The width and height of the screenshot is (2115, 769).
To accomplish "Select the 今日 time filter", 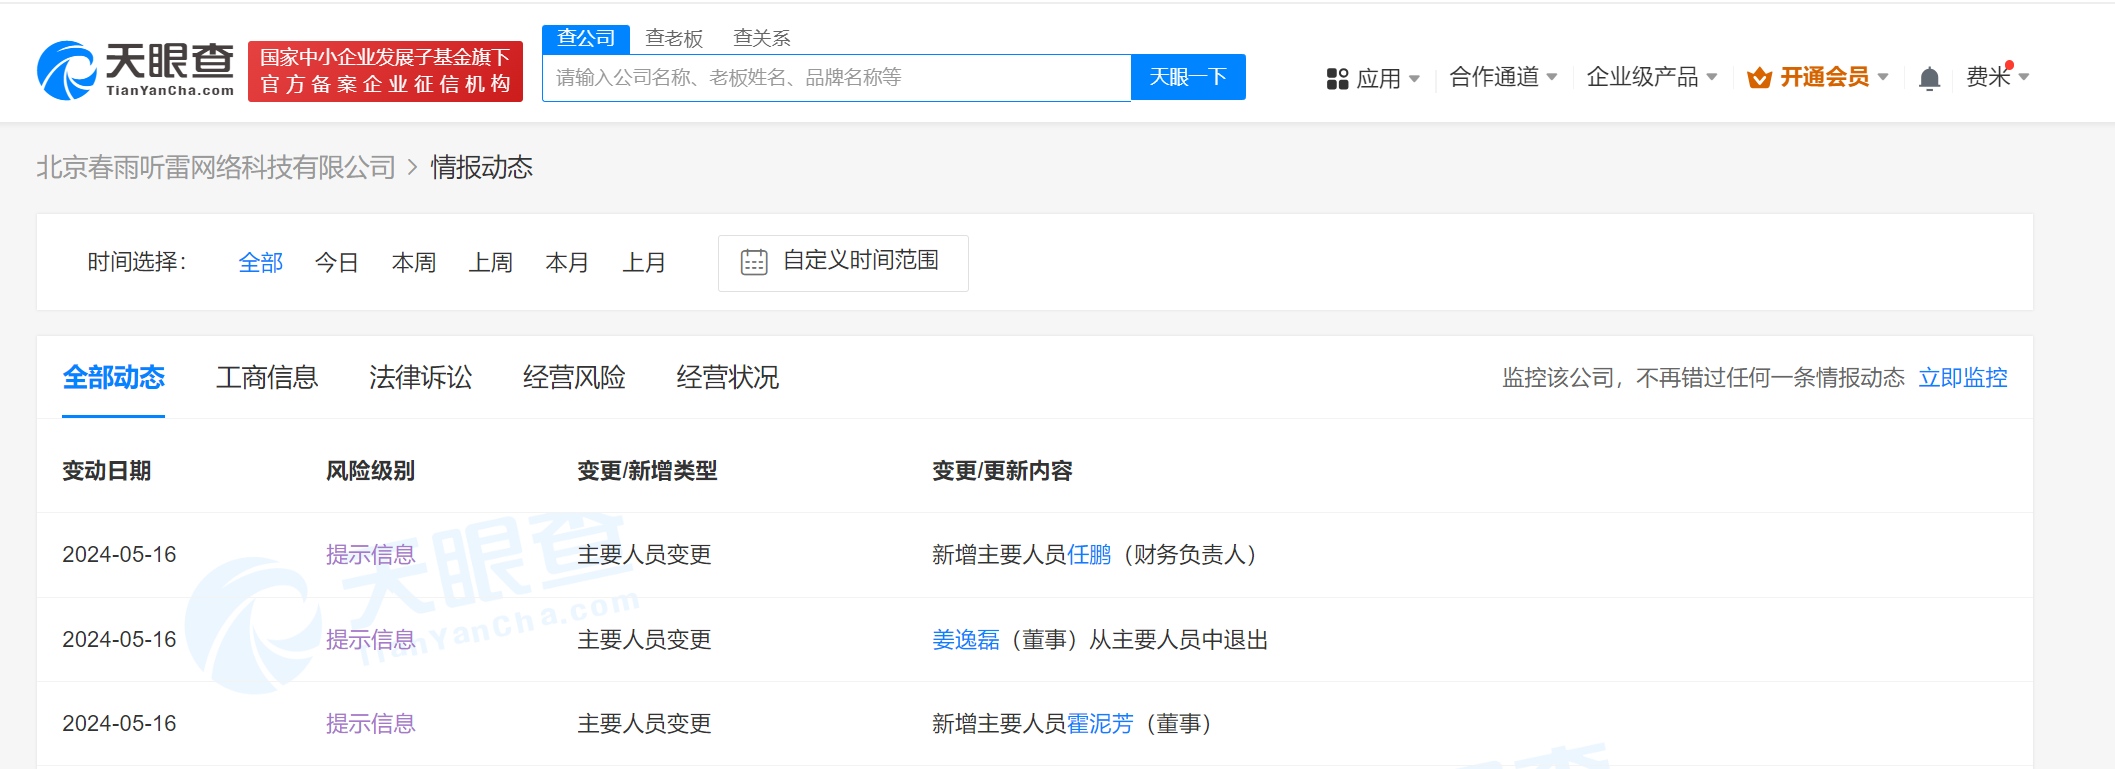I will 337,263.
